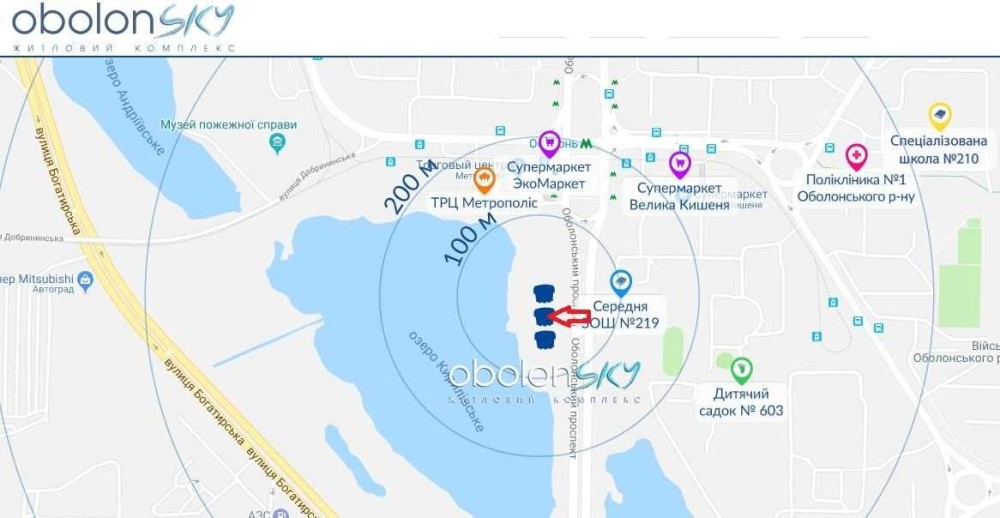Select the blue Середня ЗОШ №219 pin
Viewport: 1000px width, 518px height.
(x=621, y=283)
